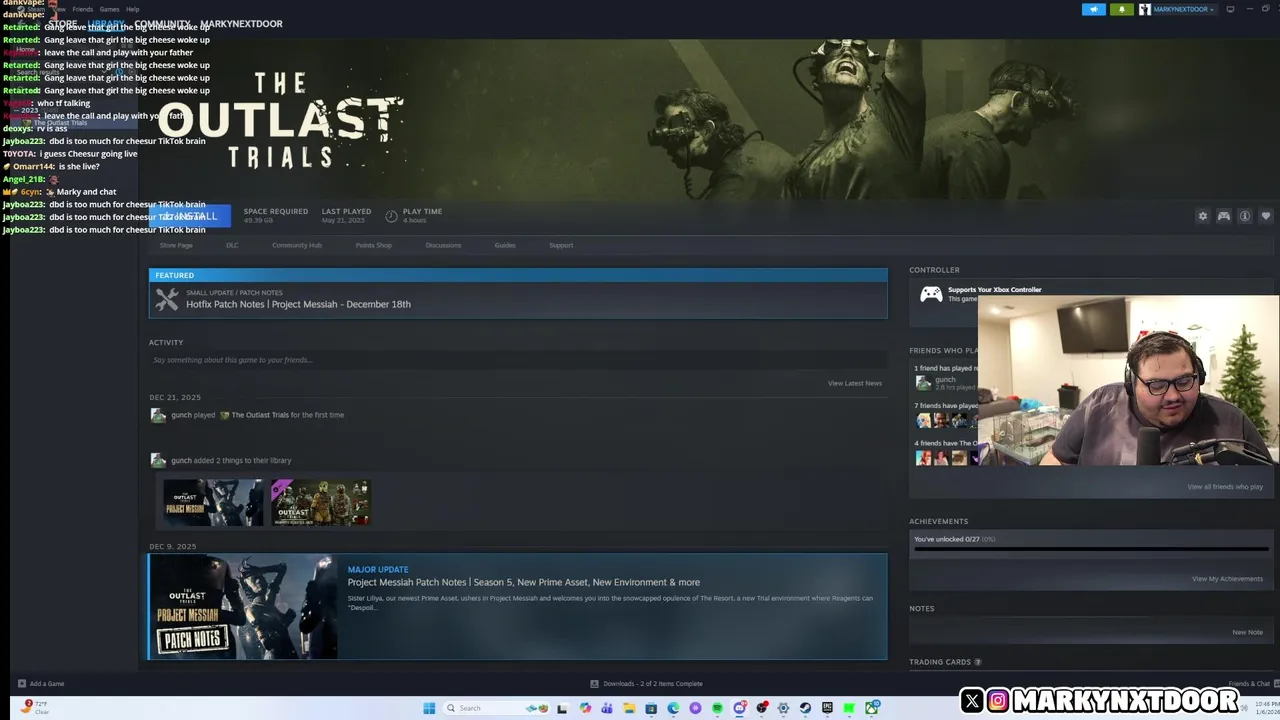Click 'Say something about this game' field
The width and height of the screenshot is (1280, 720).
click(518, 360)
